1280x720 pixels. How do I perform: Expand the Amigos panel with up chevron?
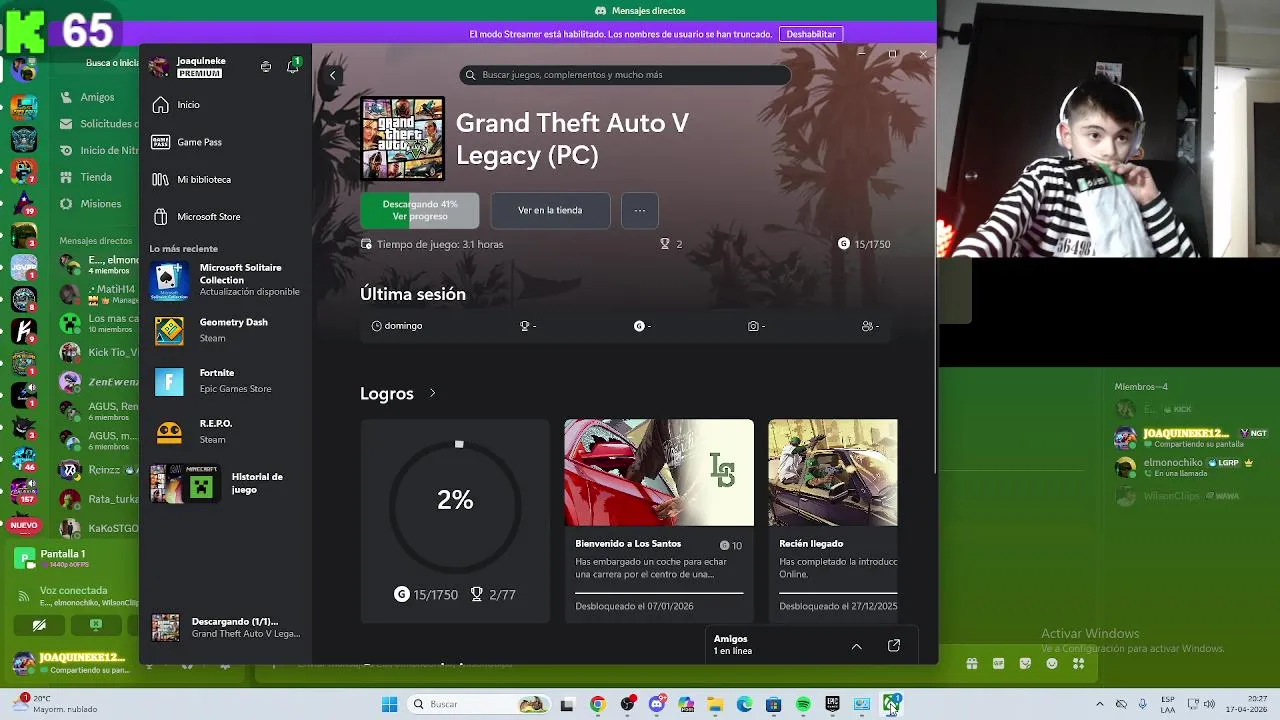[x=857, y=646]
